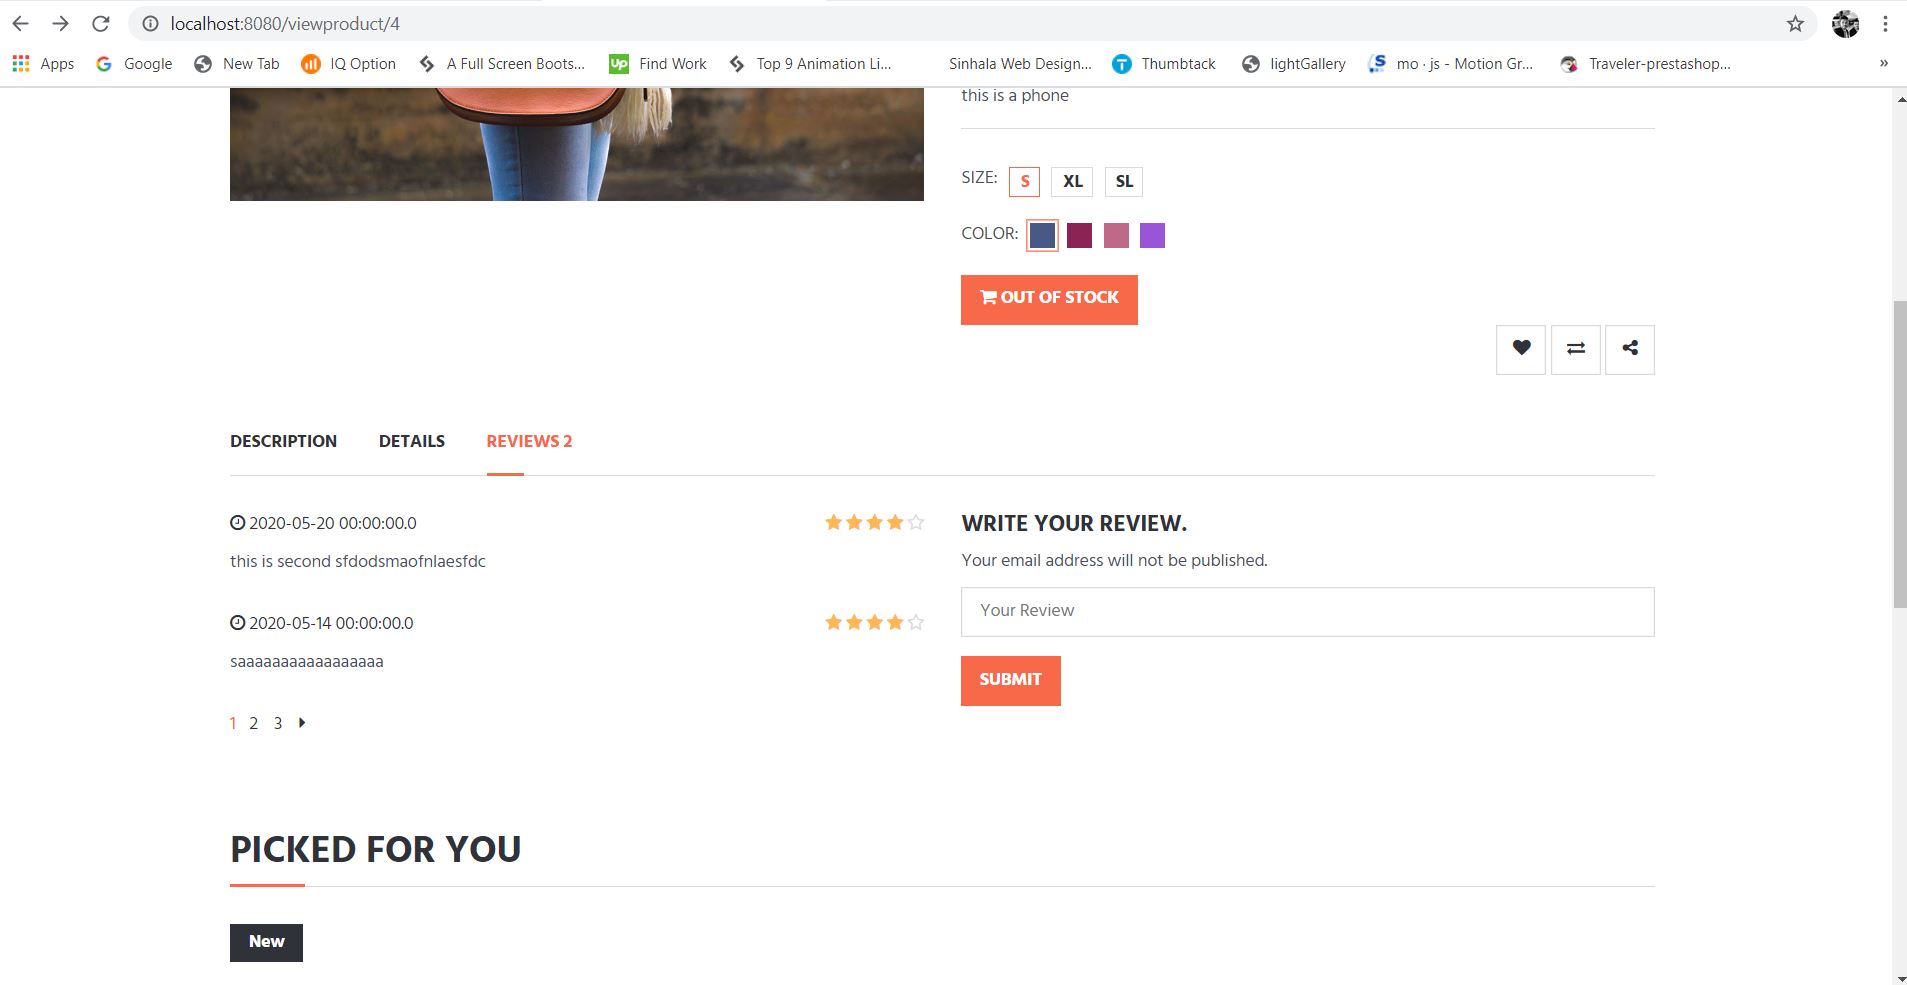Select size XL
1907x985 pixels.
pyautogui.click(x=1073, y=182)
